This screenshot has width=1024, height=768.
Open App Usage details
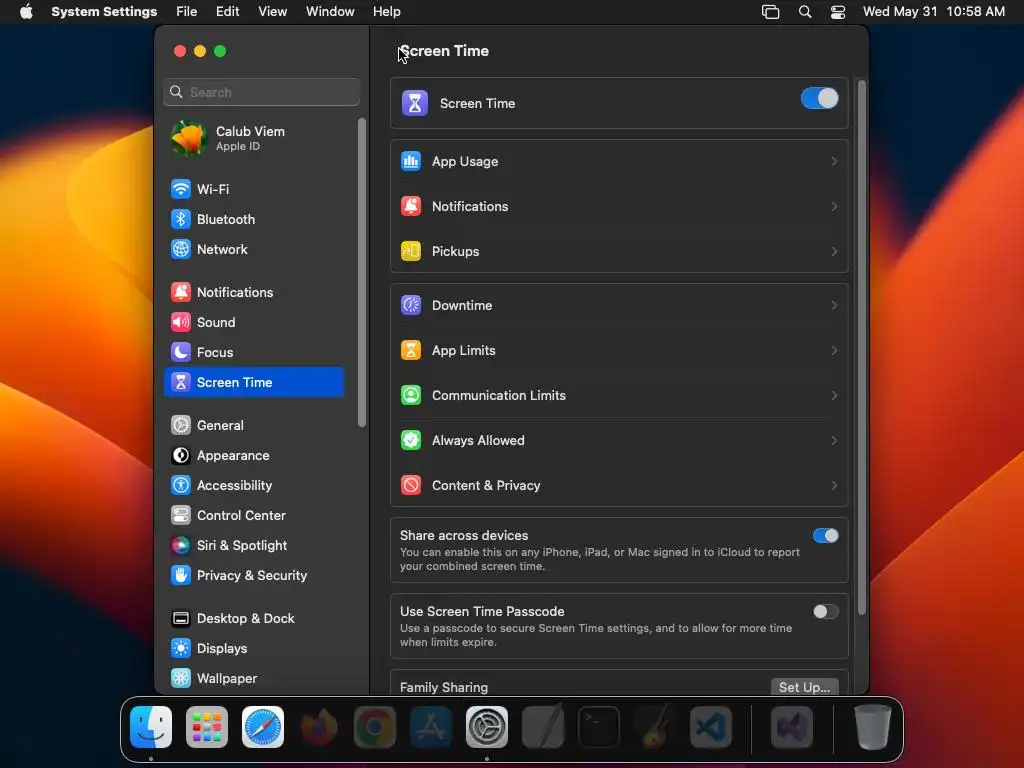click(x=619, y=162)
